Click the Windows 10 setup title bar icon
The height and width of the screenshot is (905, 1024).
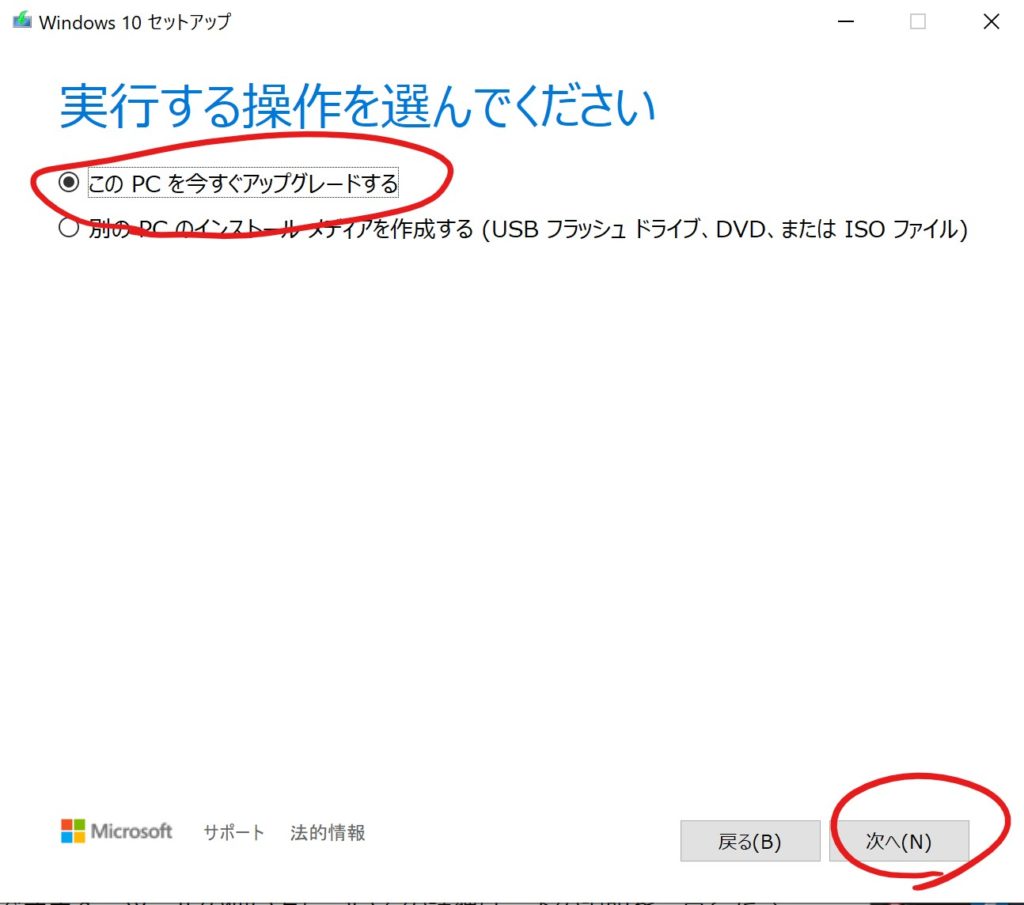(22, 20)
